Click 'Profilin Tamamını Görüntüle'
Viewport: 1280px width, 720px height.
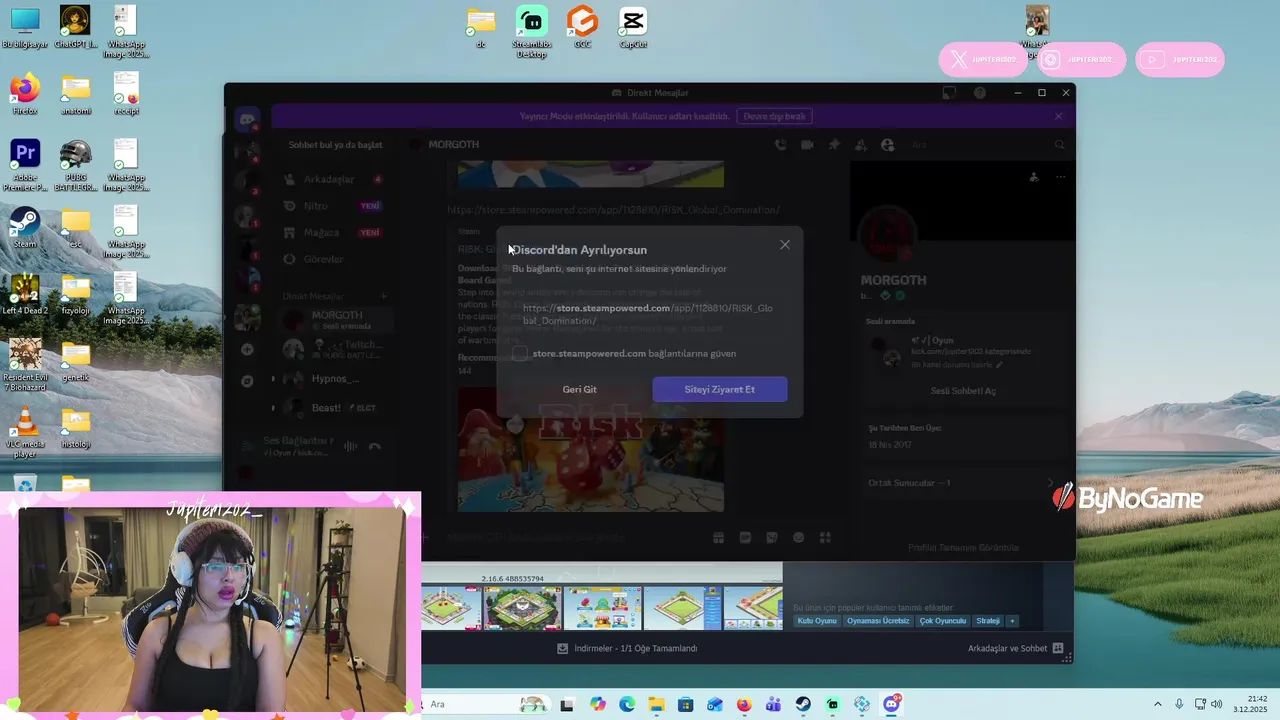click(963, 547)
